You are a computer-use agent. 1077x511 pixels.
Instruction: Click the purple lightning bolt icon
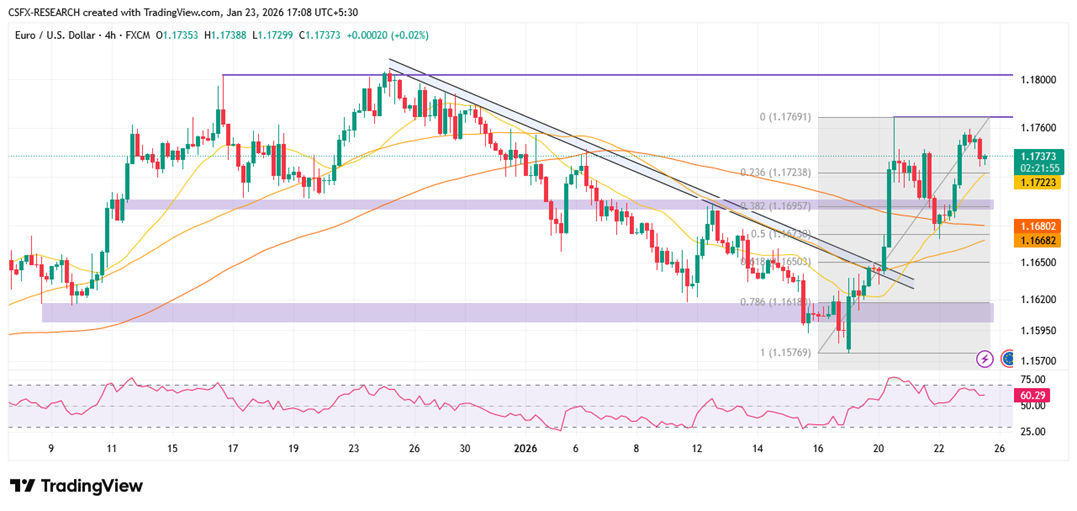point(986,358)
